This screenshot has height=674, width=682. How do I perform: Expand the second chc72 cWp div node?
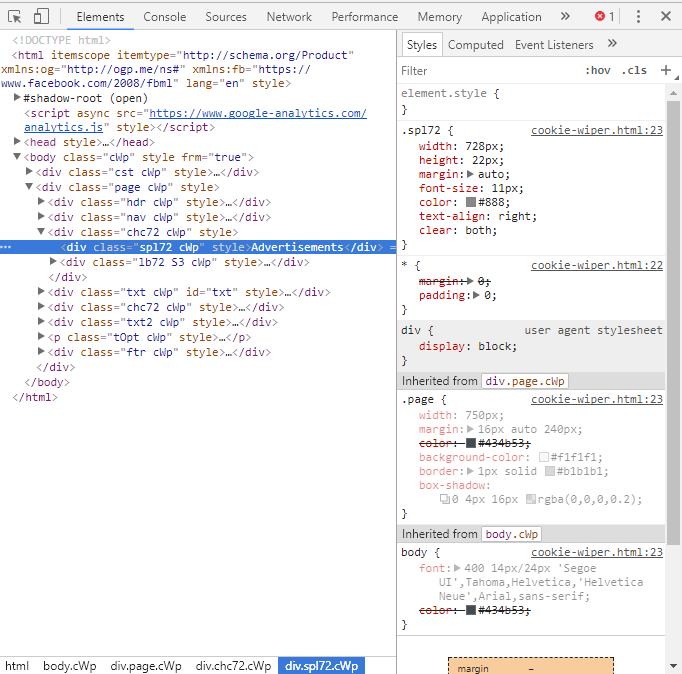[x=41, y=306]
